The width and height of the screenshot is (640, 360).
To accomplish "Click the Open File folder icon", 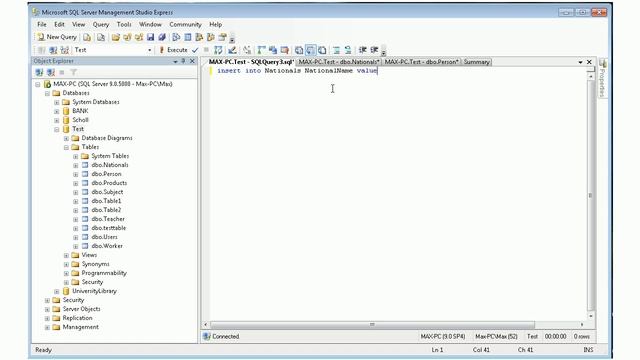I will 116,38.
